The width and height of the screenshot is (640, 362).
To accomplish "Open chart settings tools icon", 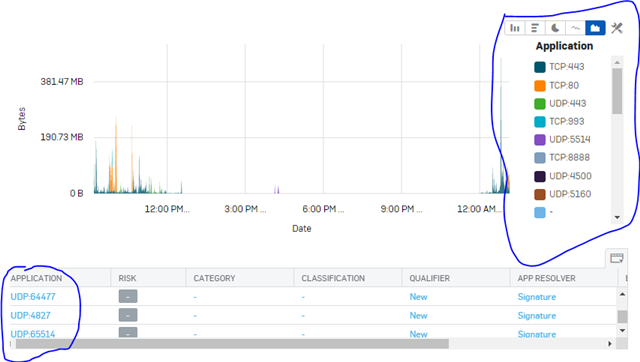I will click(x=617, y=28).
